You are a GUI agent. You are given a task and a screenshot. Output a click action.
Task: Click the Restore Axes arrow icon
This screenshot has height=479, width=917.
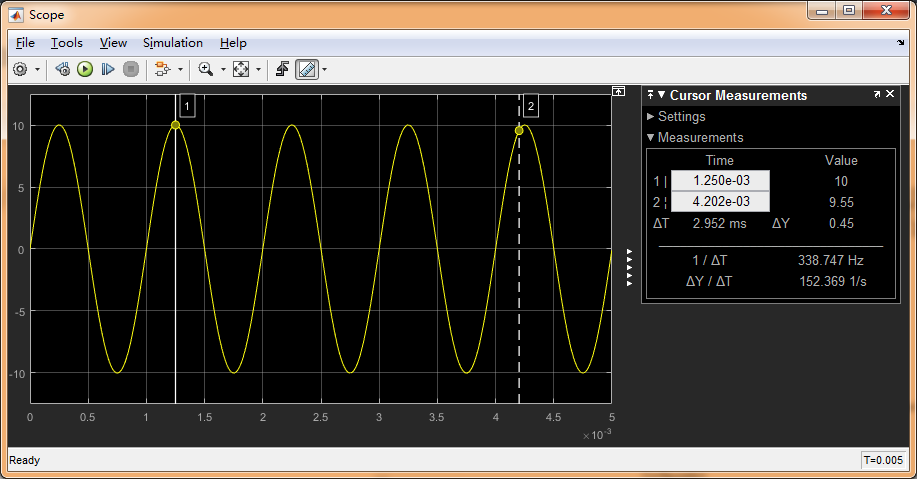pos(282,69)
